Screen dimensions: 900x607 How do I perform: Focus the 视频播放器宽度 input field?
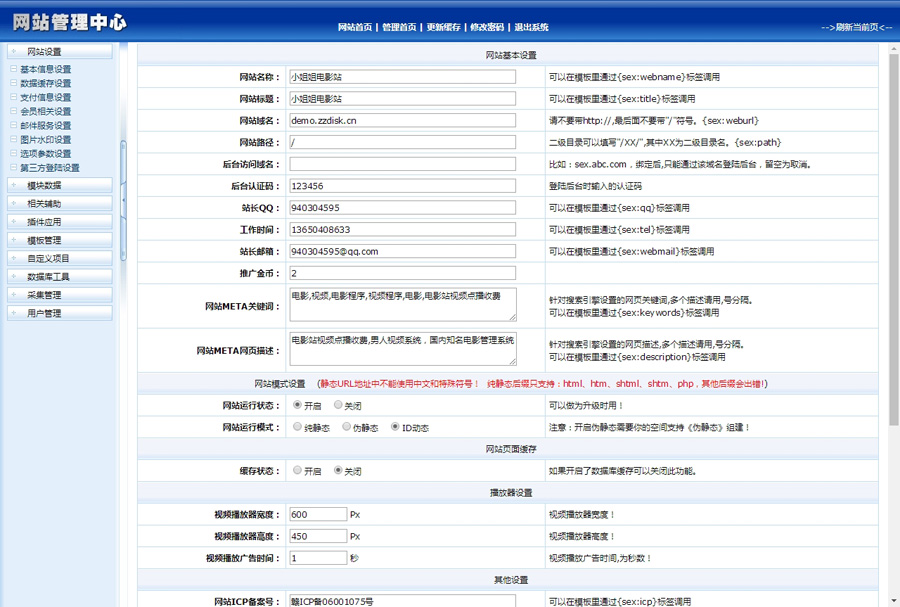click(x=317, y=514)
